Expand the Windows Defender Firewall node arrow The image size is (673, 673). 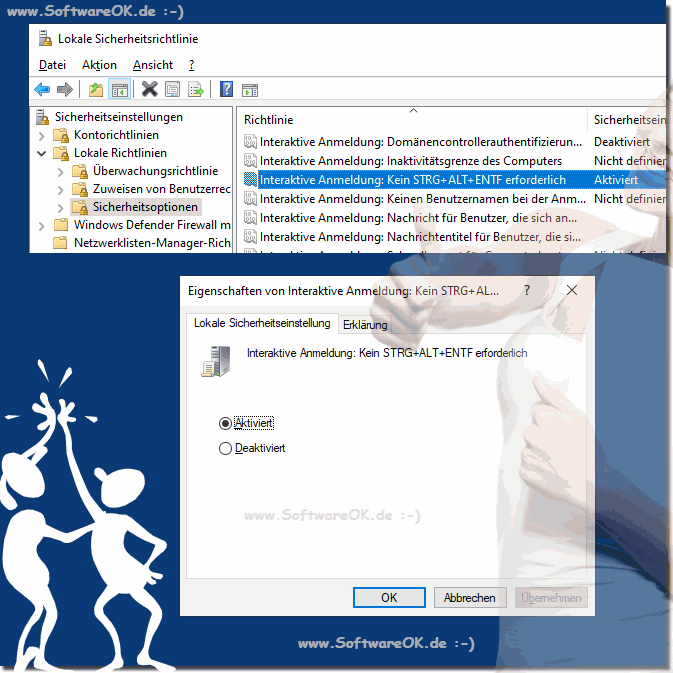coord(42,226)
